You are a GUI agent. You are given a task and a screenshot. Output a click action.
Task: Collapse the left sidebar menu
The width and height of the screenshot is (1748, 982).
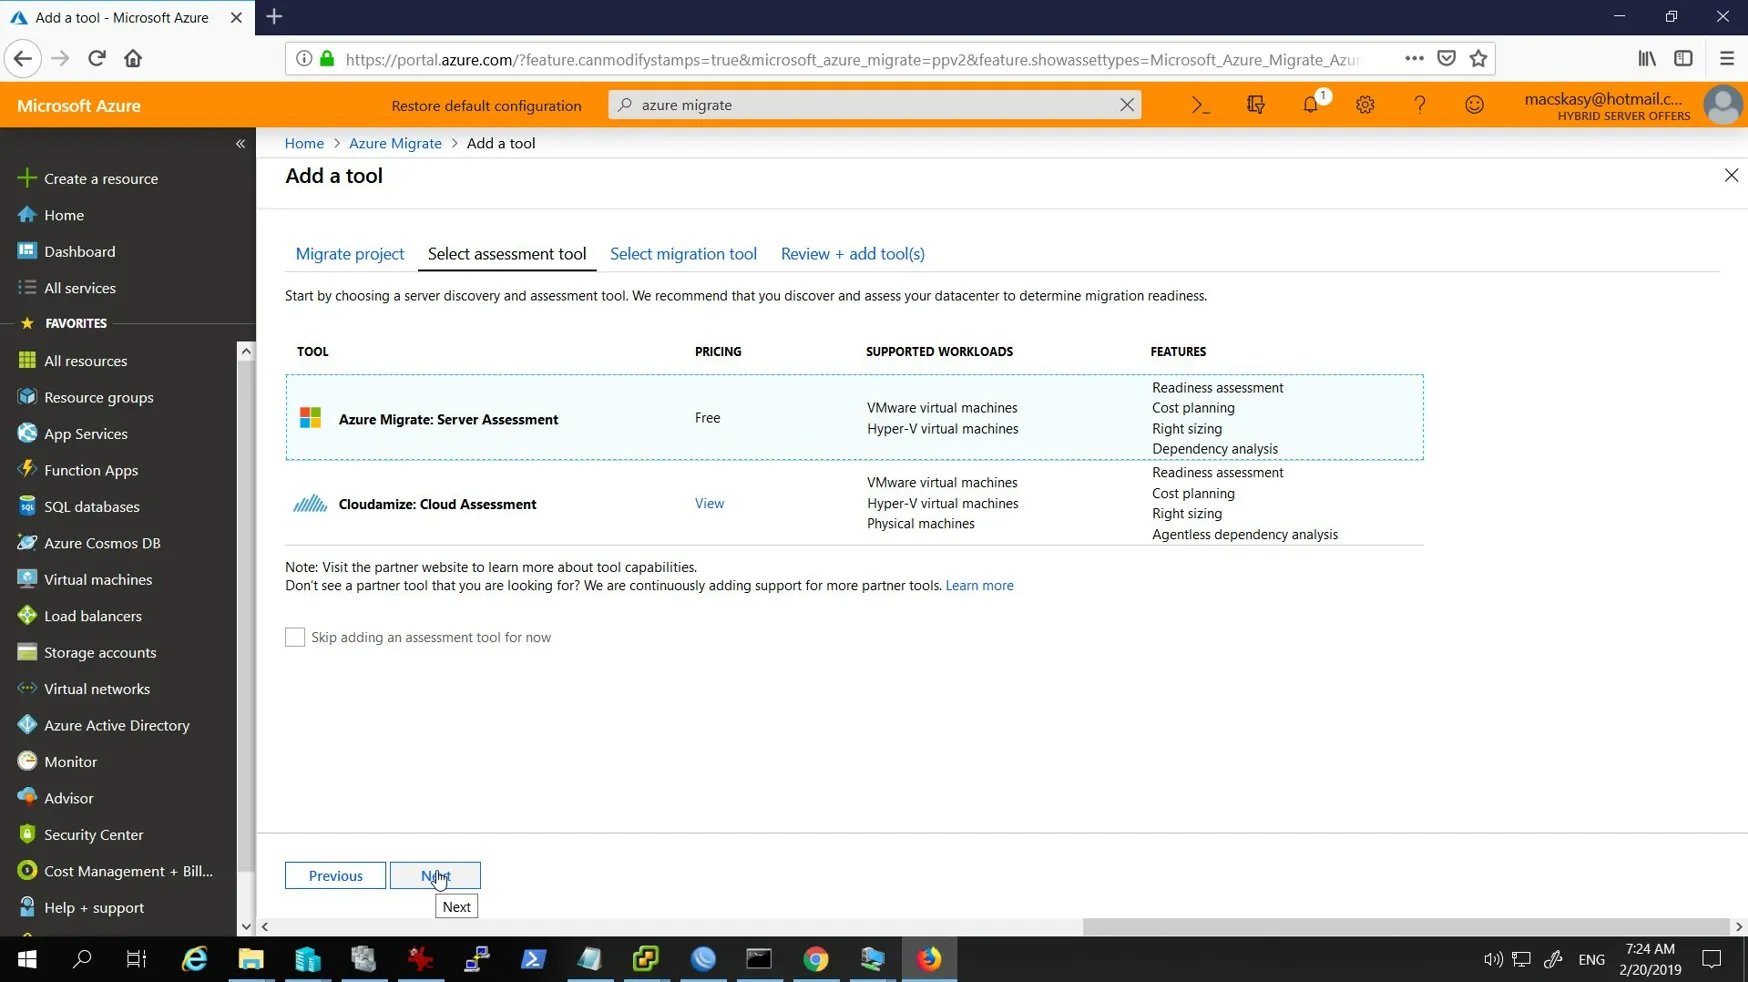pos(240,144)
